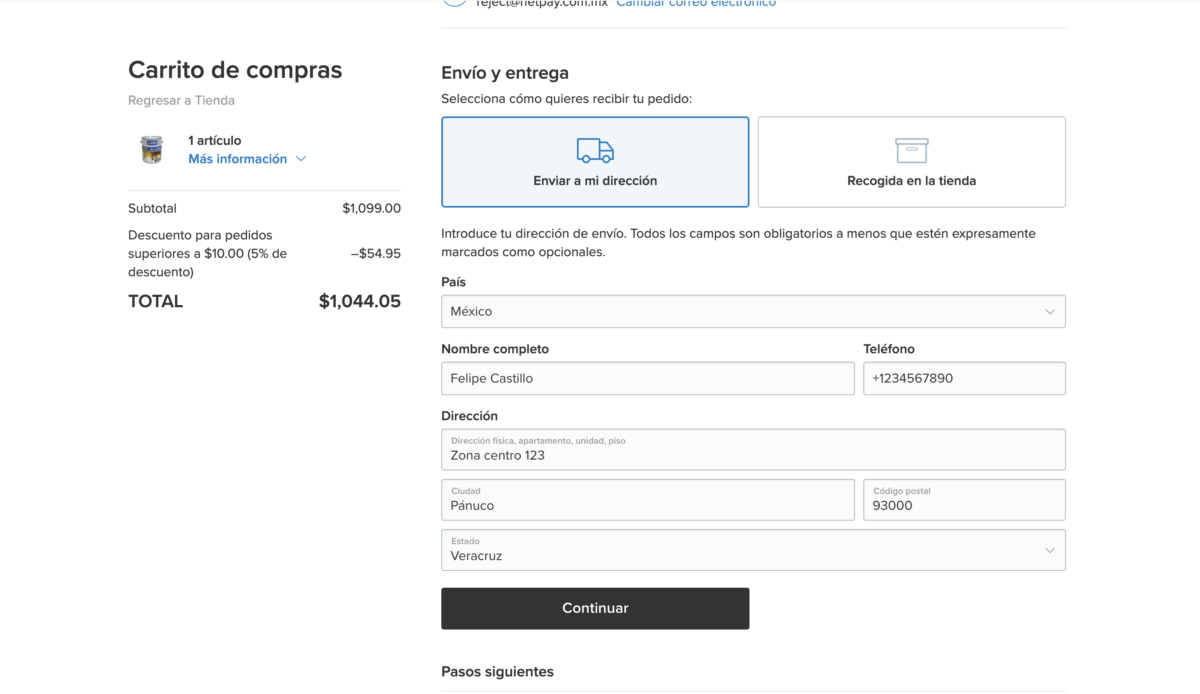The height and width of the screenshot is (694, 1200).
Task: Open the País dropdown showing México
Action: tap(753, 311)
